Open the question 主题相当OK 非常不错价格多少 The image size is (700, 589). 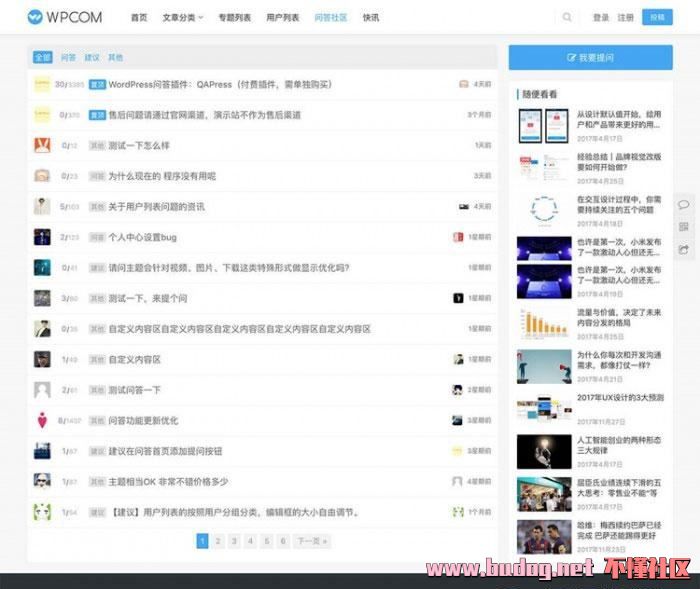click(168, 481)
